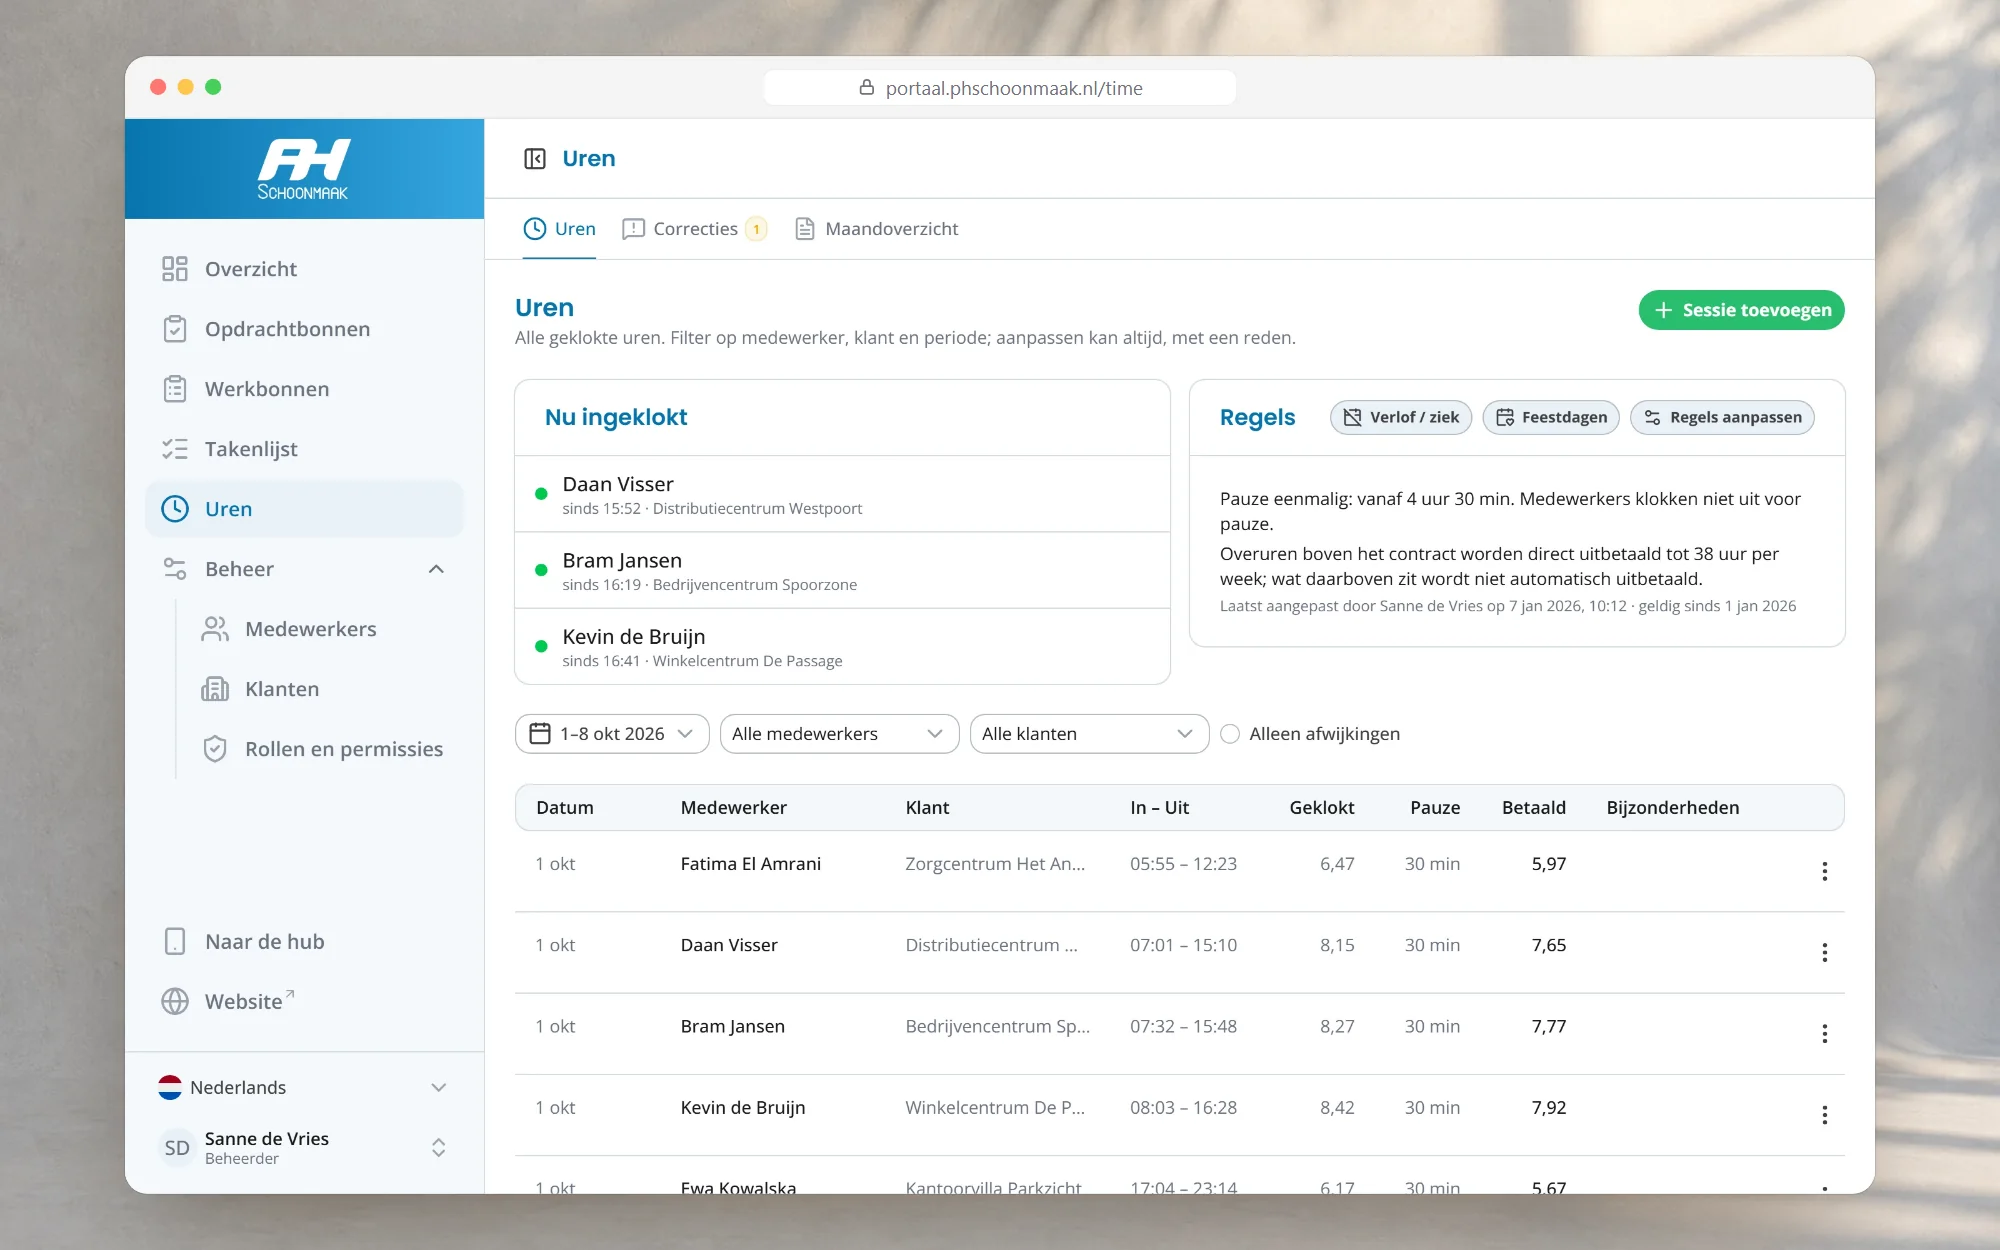Switch to the Correcties tab
This screenshot has width=2000, height=1250.
(694, 229)
